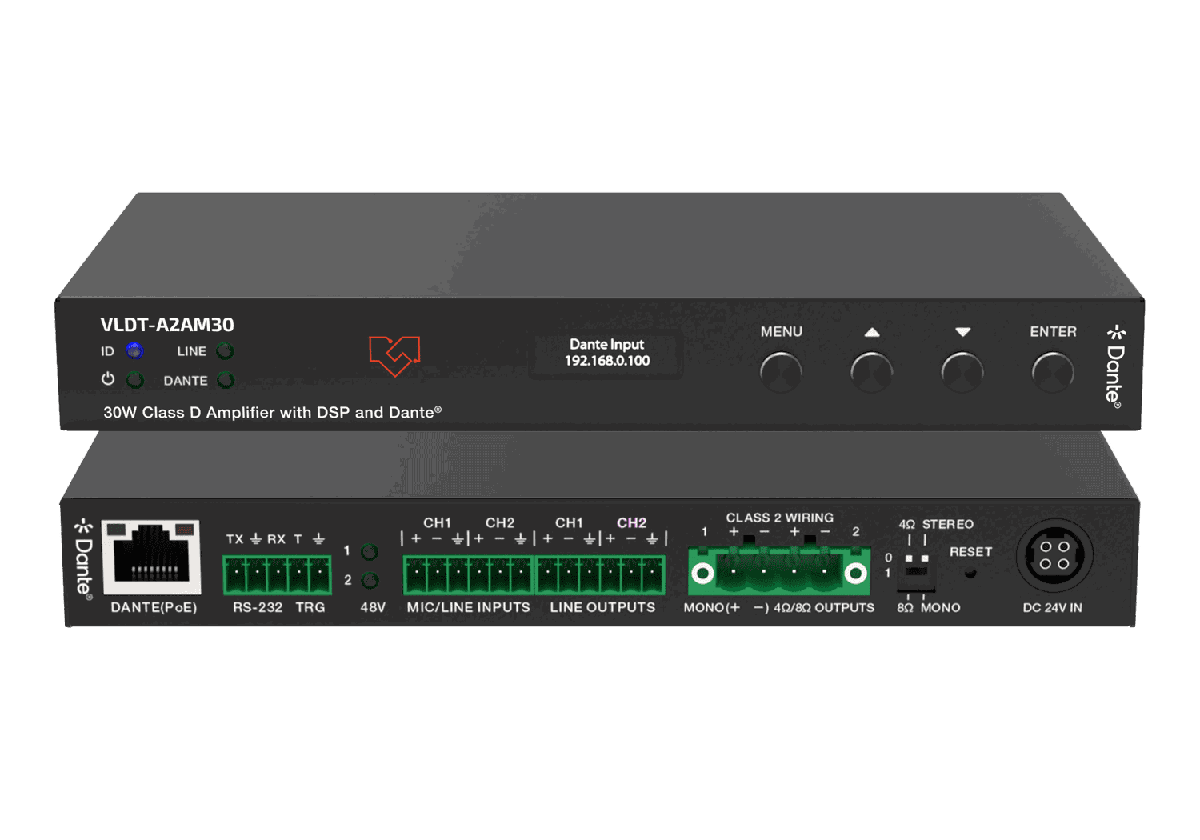Screen dimensions: 1200x840
Task: Click the MIC/LINE INPUTS green terminal block
Action: click(x=469, y=576)
